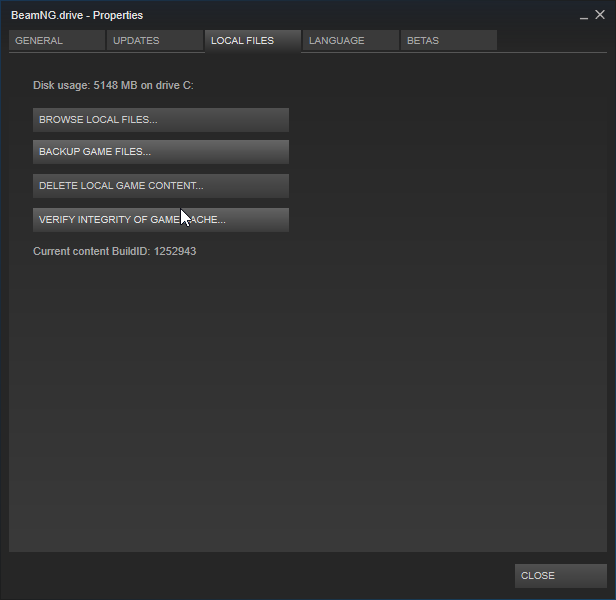
Task: Select the Local Files tab
Action: 253,41
